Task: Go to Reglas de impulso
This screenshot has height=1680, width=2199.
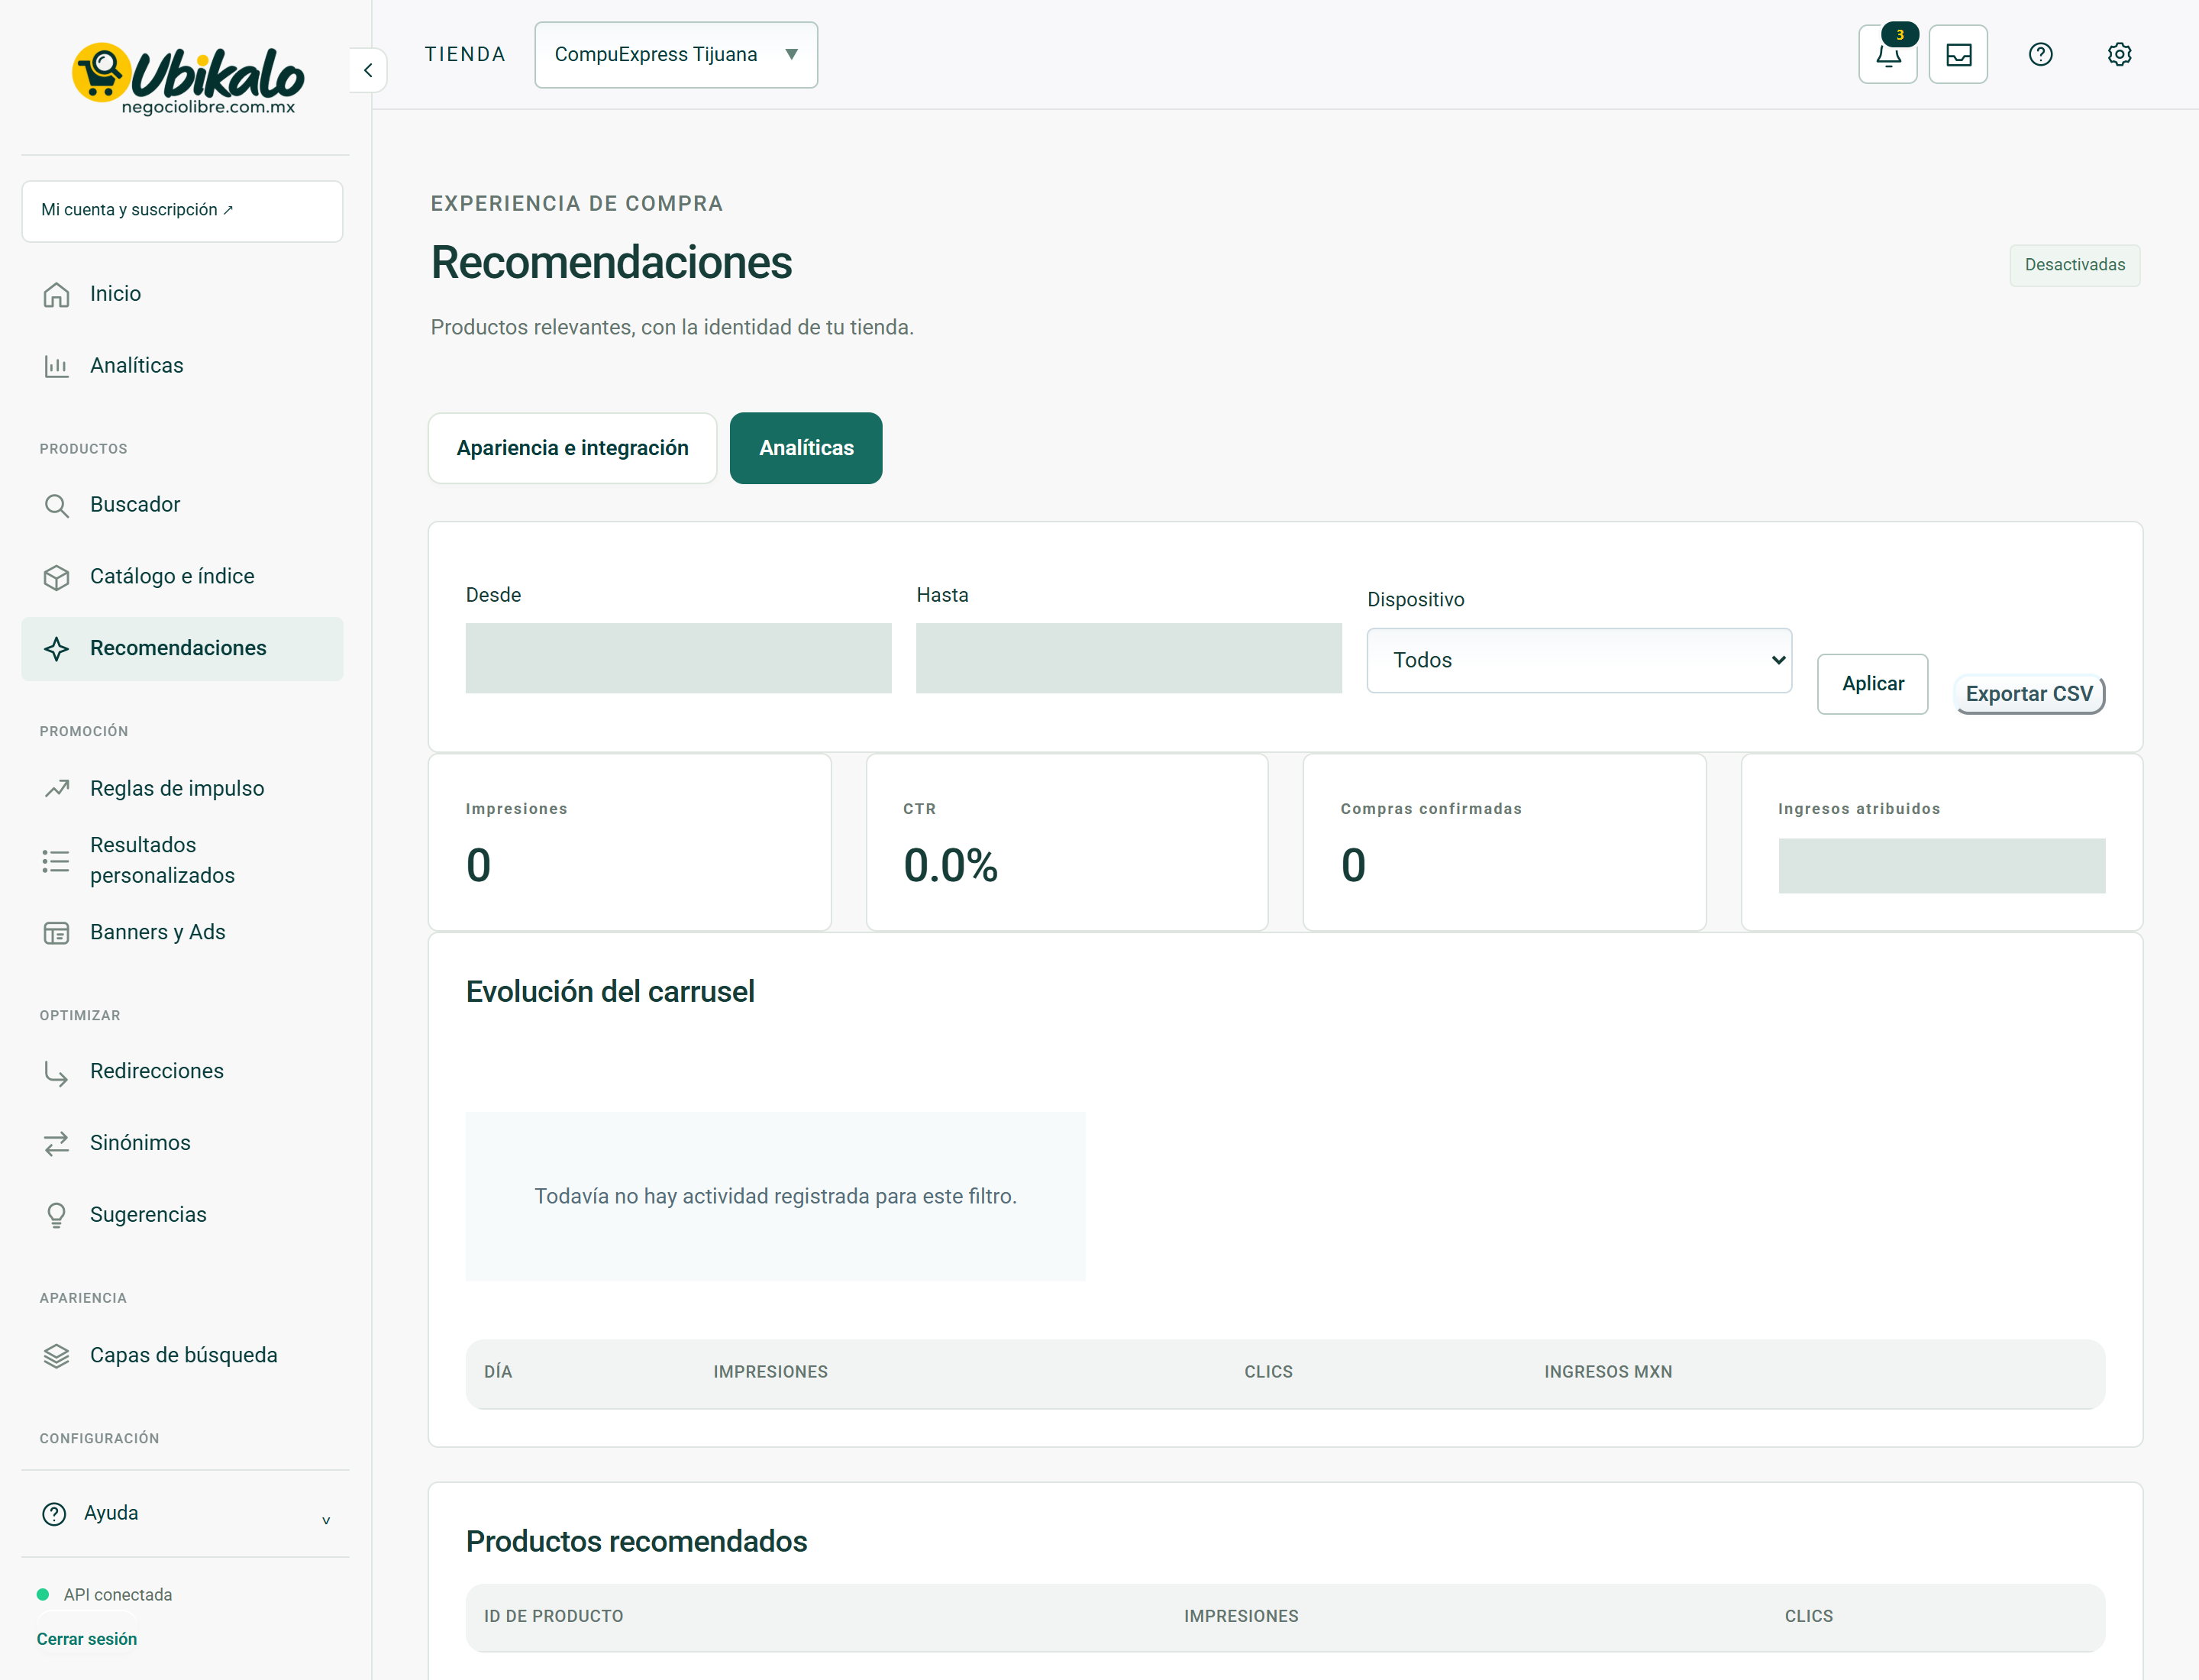Action: [182, 789]
